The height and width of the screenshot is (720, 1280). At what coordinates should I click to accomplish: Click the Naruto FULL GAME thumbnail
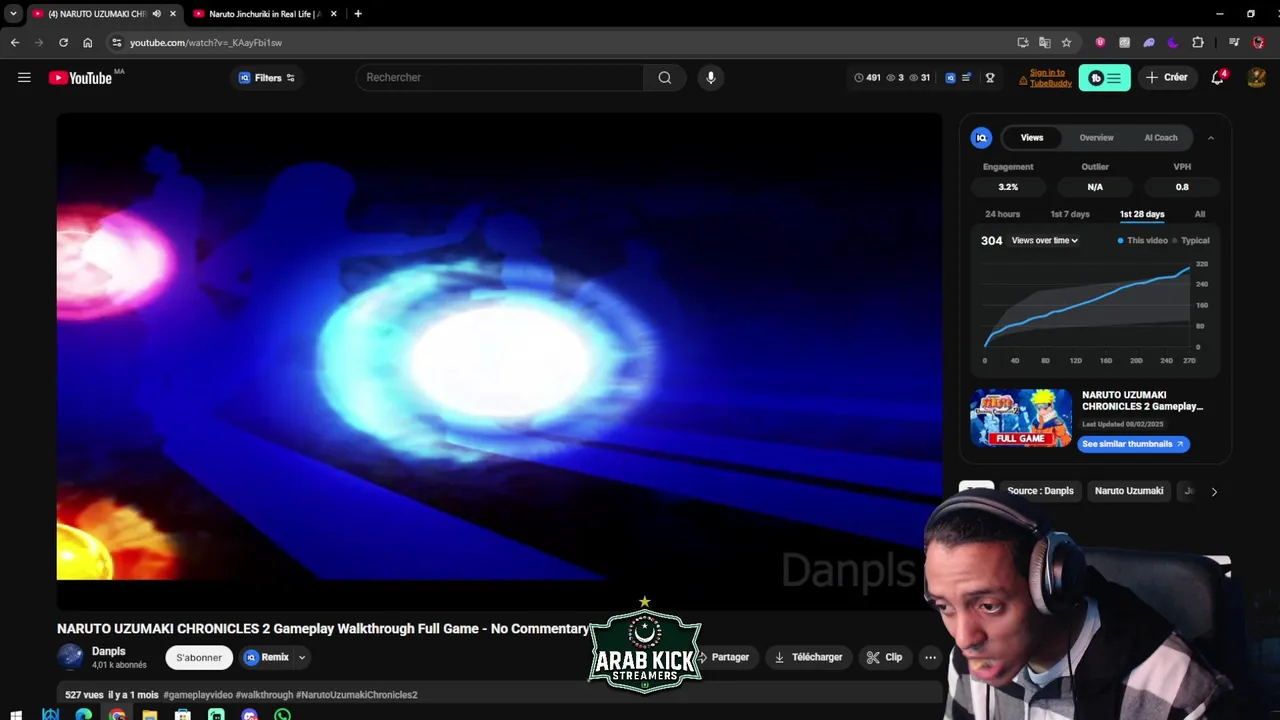pyautogui.click(x=1021, y=418)
